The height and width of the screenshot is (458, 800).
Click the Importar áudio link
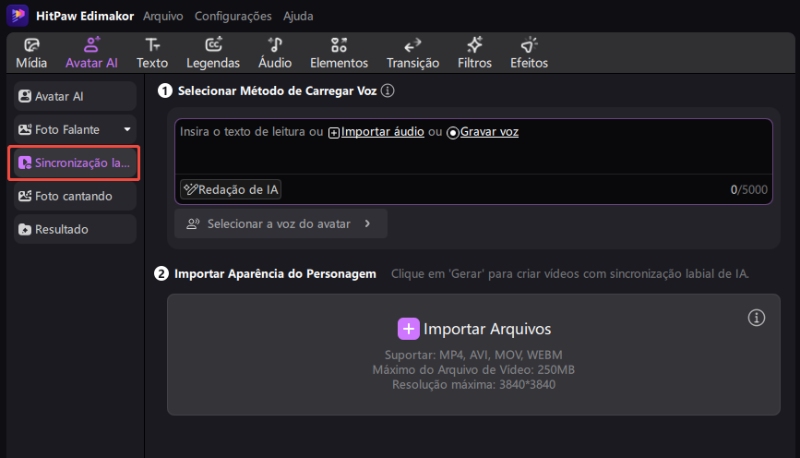[383, 132]
